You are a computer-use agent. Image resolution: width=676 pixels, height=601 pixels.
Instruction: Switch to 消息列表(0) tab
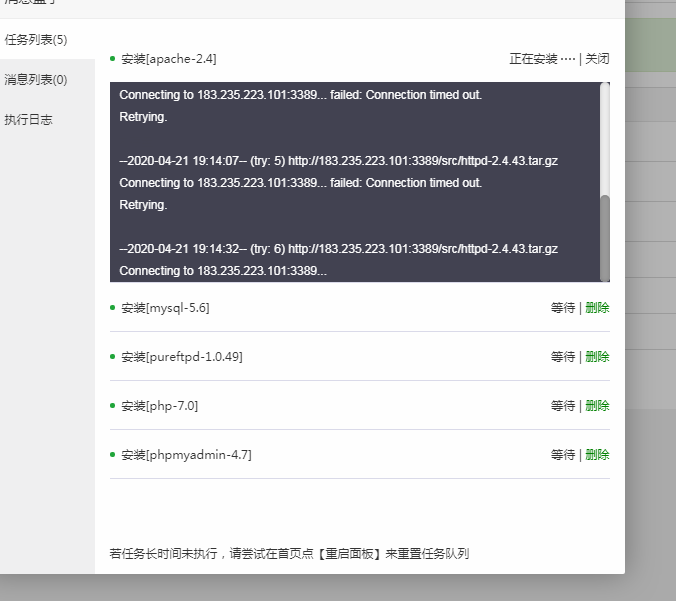tap(36, 80)
